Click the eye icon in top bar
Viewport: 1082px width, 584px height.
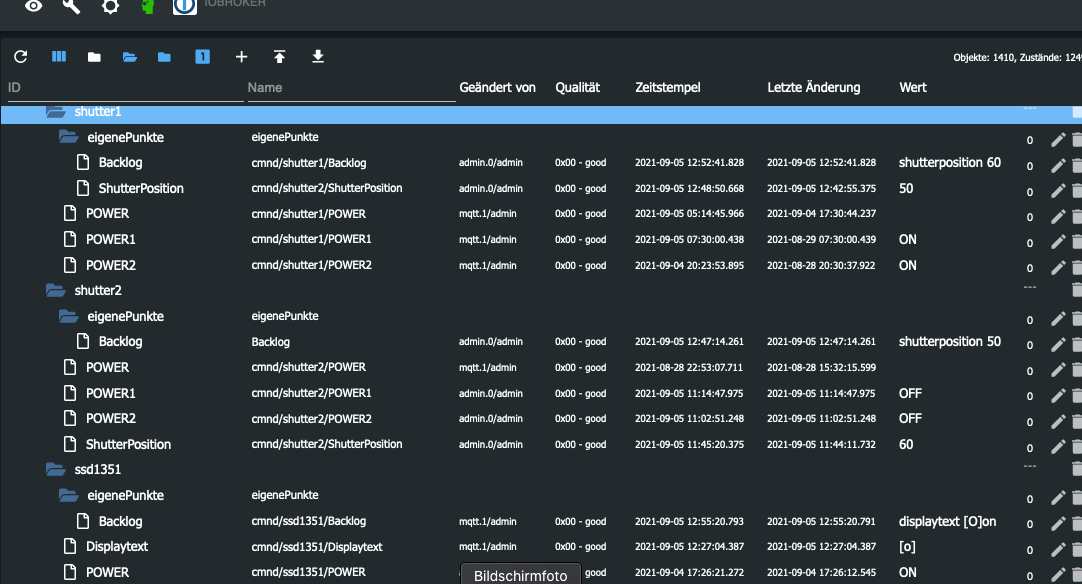[x=34, y=6]
